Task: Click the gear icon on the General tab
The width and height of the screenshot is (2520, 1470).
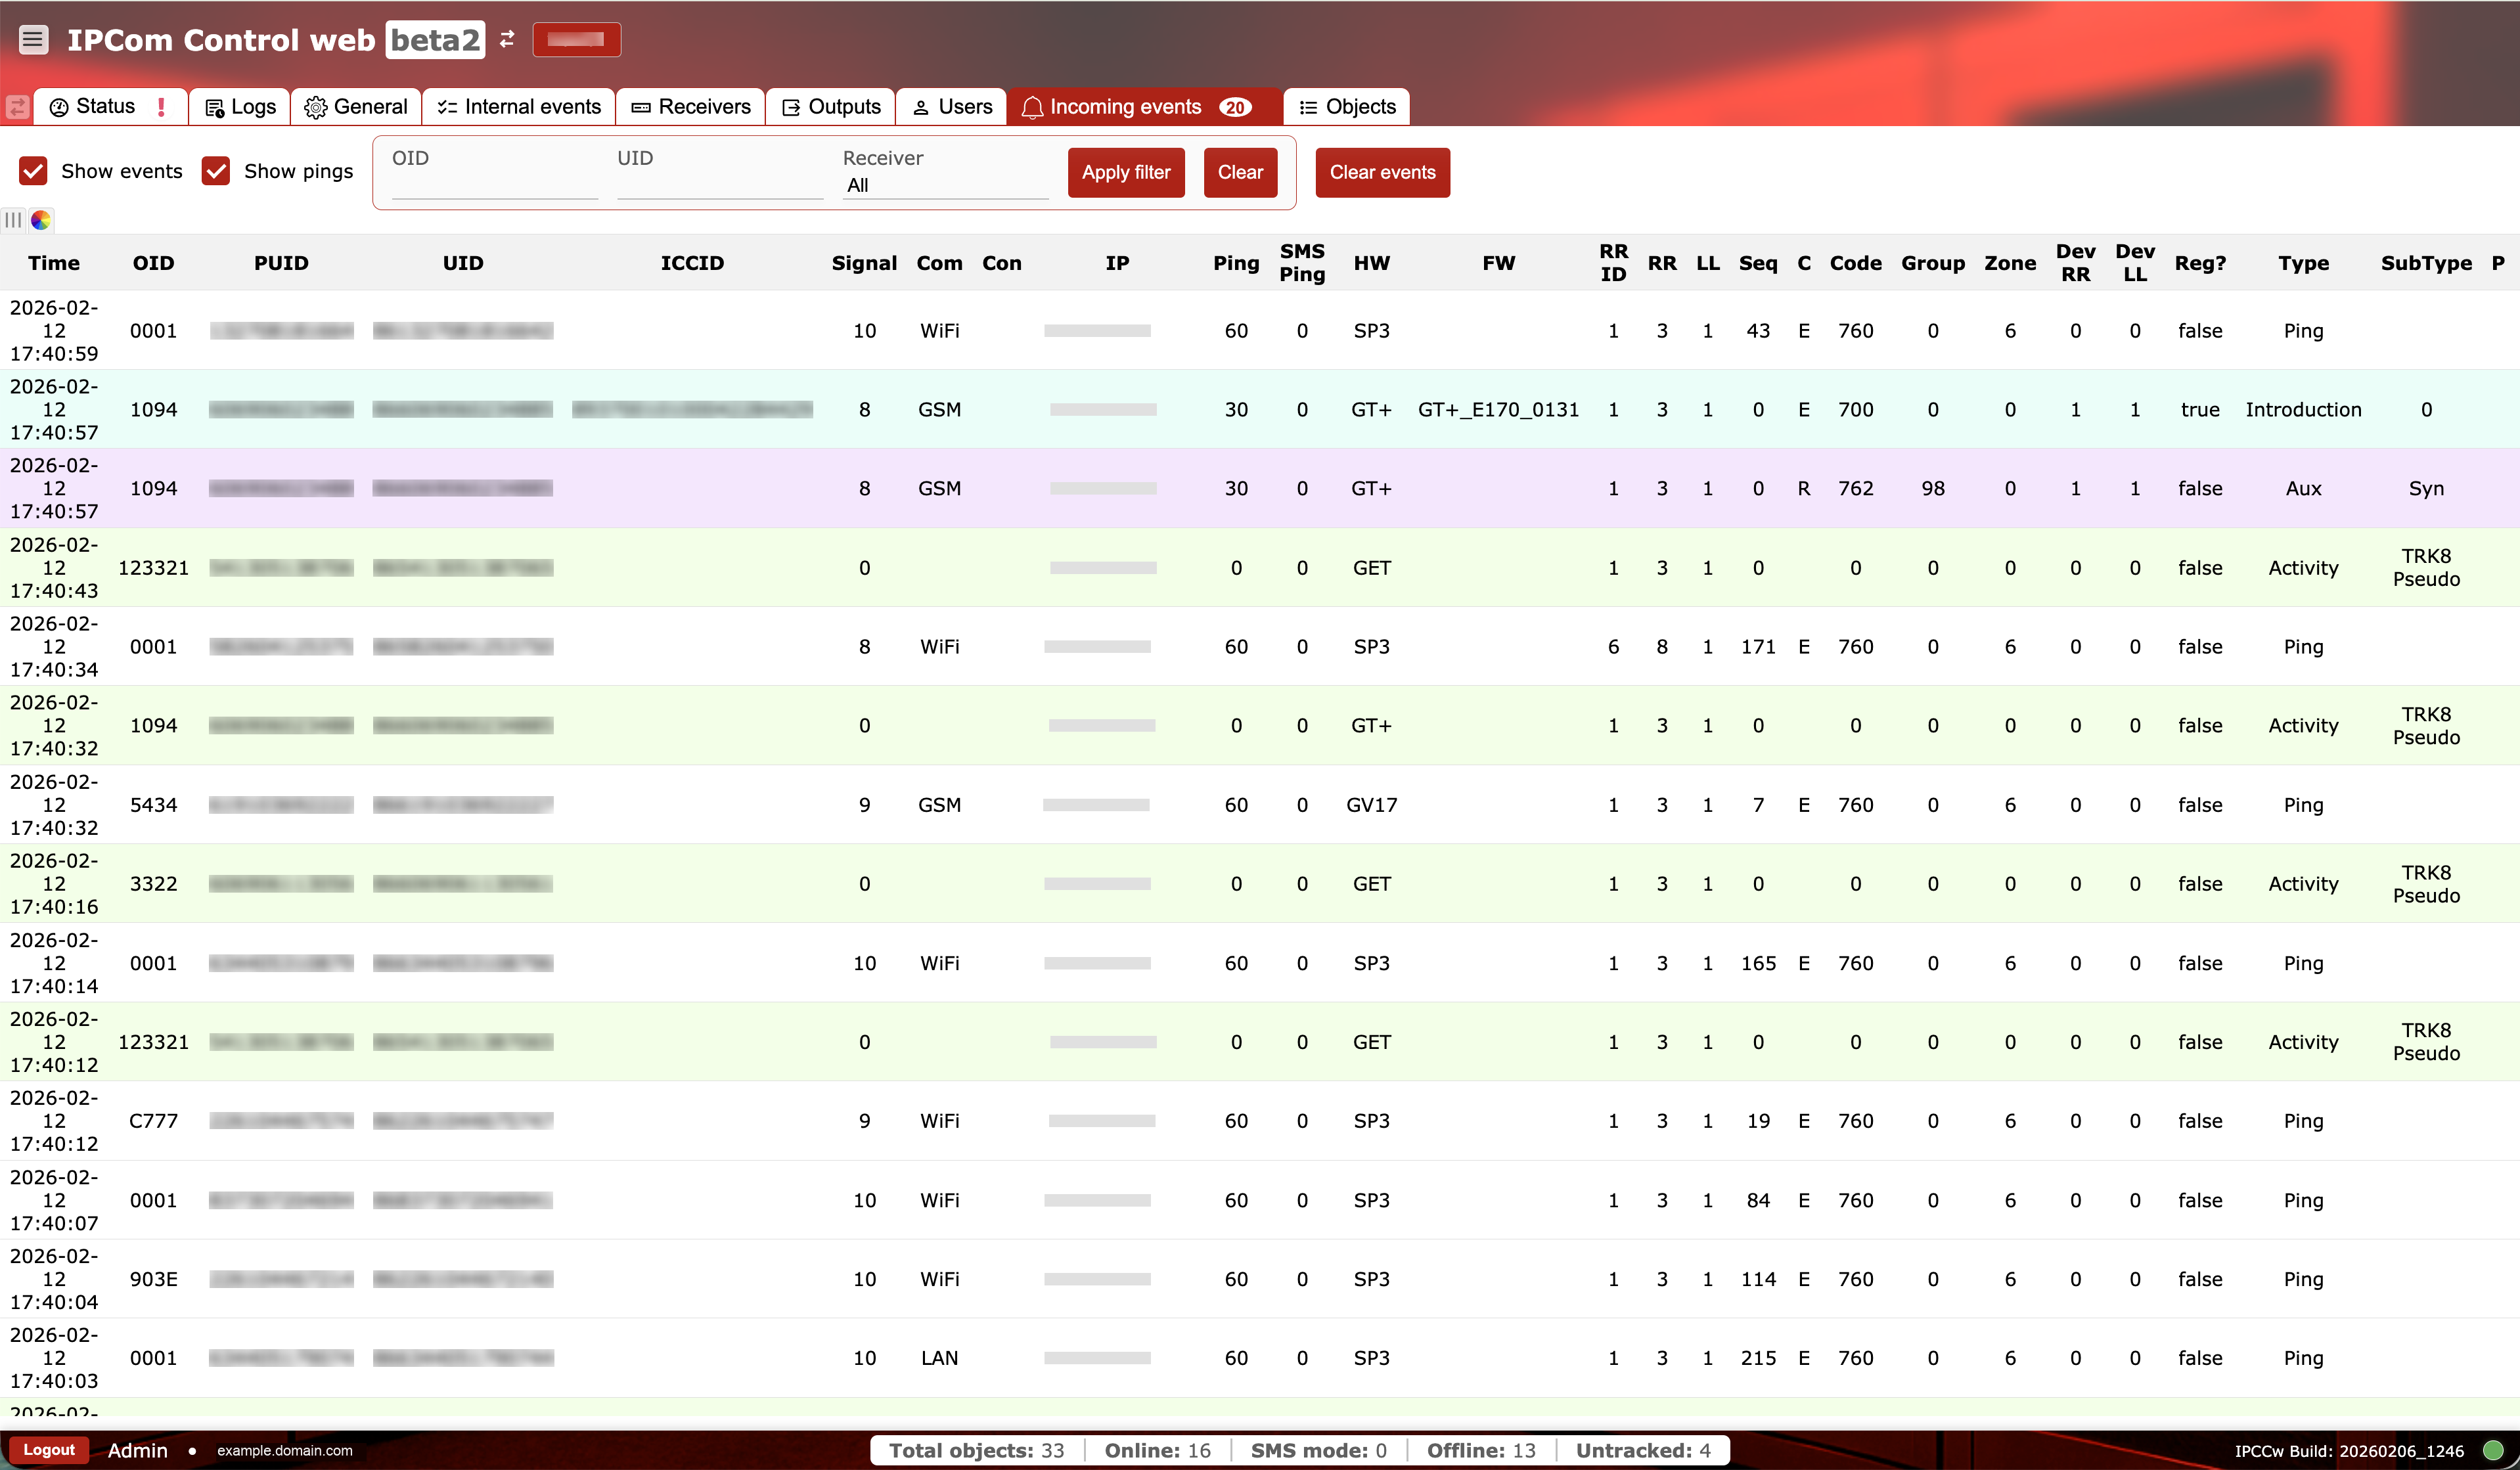Action: pos(314,106)
